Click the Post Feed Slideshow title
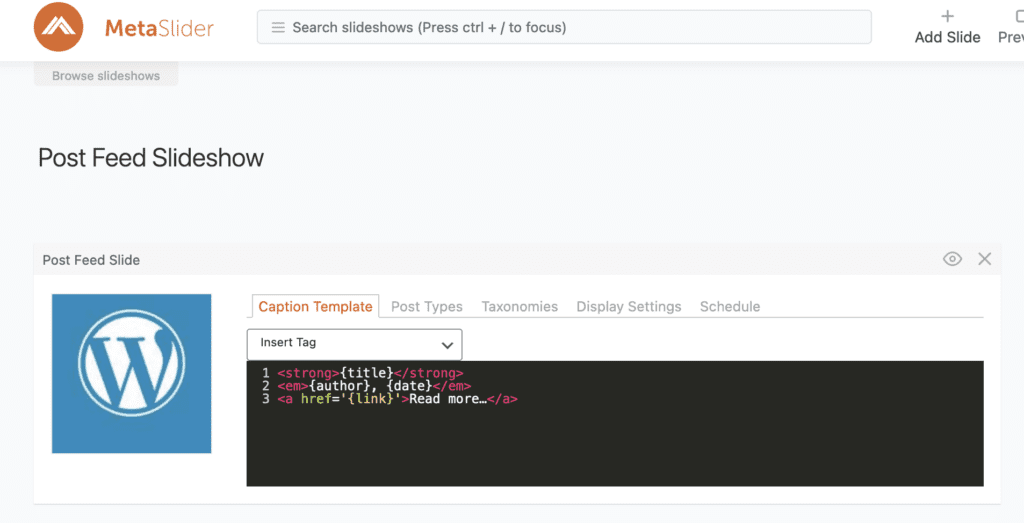The image size is (1024, 523). (x=151, y=158)
